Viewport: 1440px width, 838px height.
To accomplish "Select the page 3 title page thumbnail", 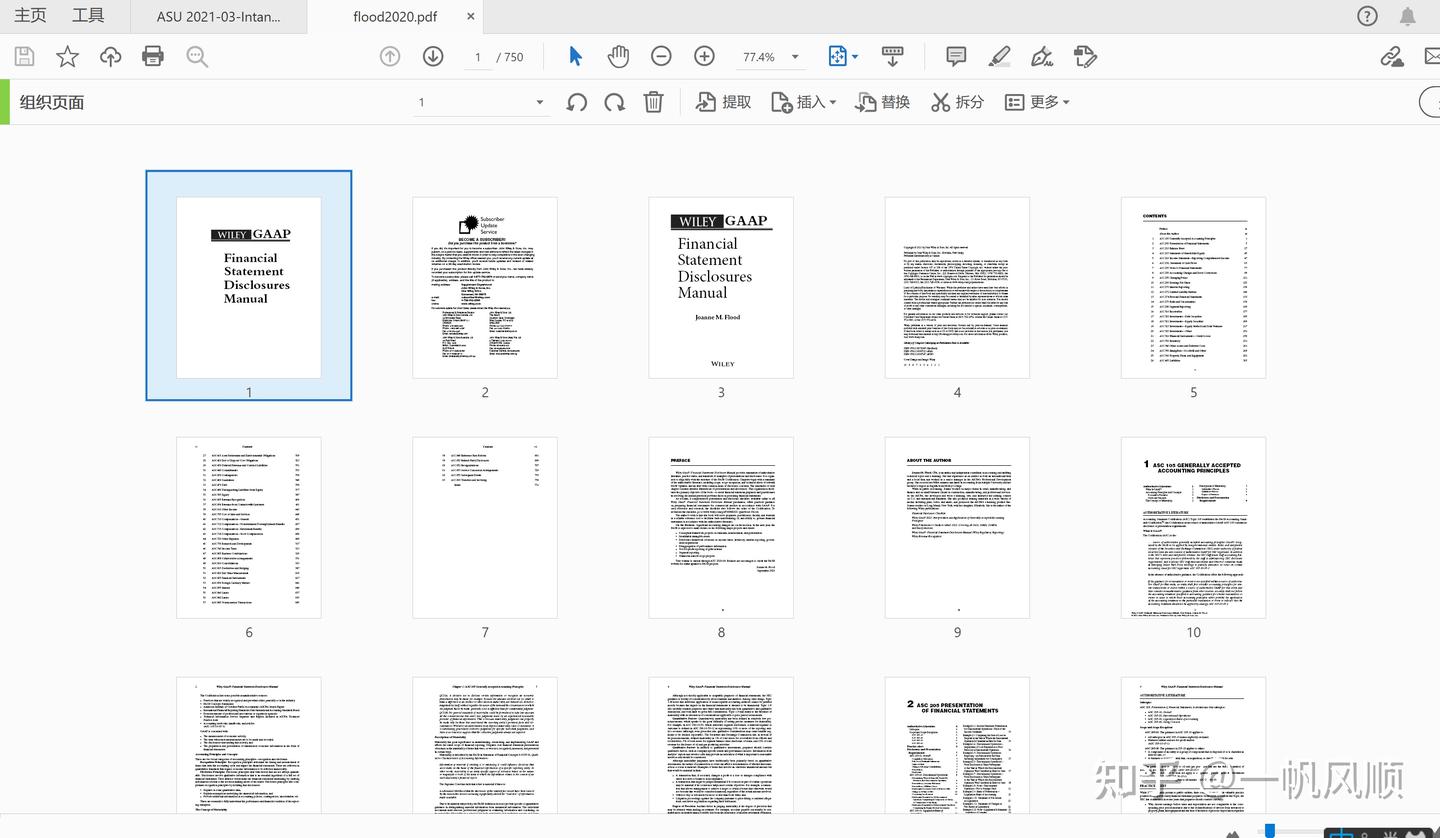I will (721, 287).
